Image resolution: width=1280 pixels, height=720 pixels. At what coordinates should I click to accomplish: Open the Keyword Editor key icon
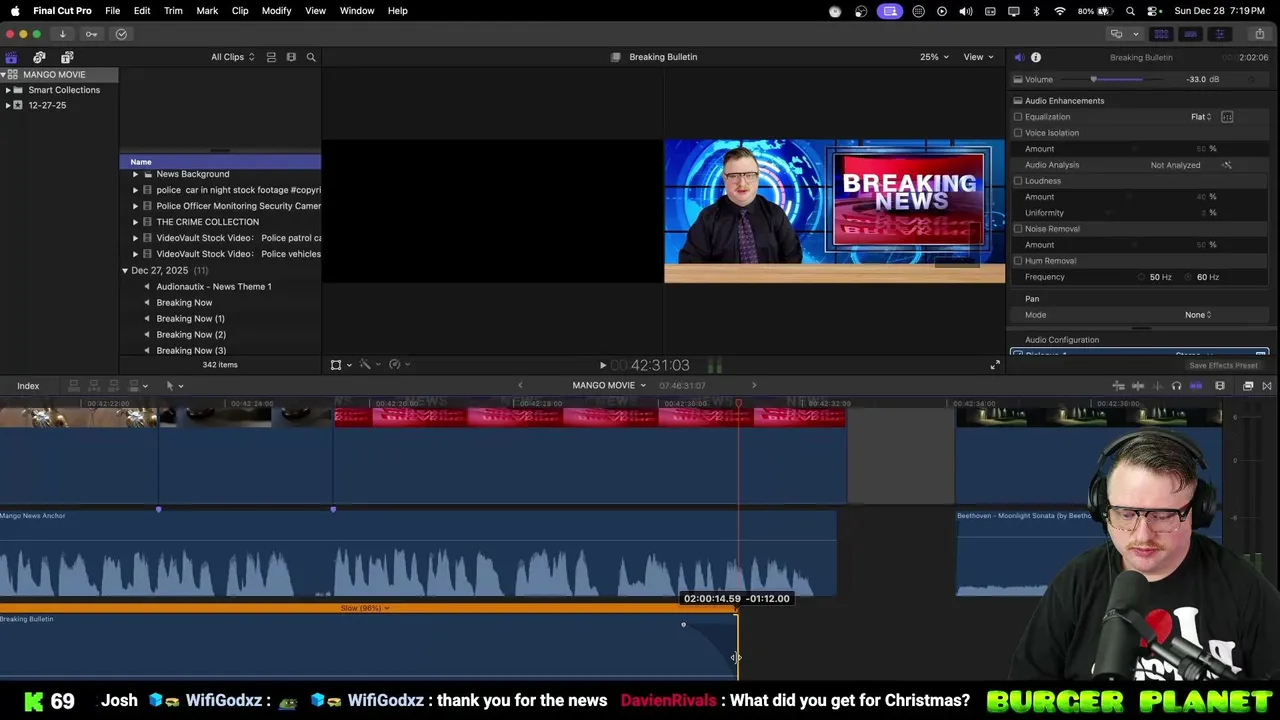click(x=91, y=34)
